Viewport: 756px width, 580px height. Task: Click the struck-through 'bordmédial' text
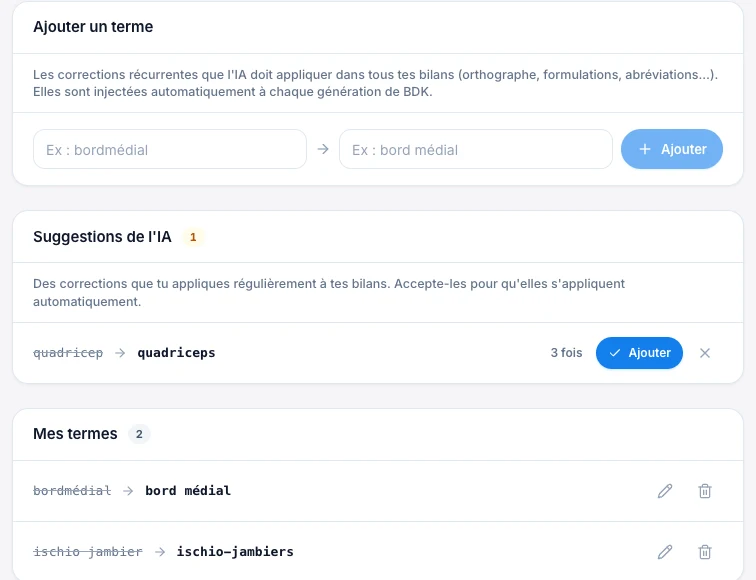coord(72,491)
